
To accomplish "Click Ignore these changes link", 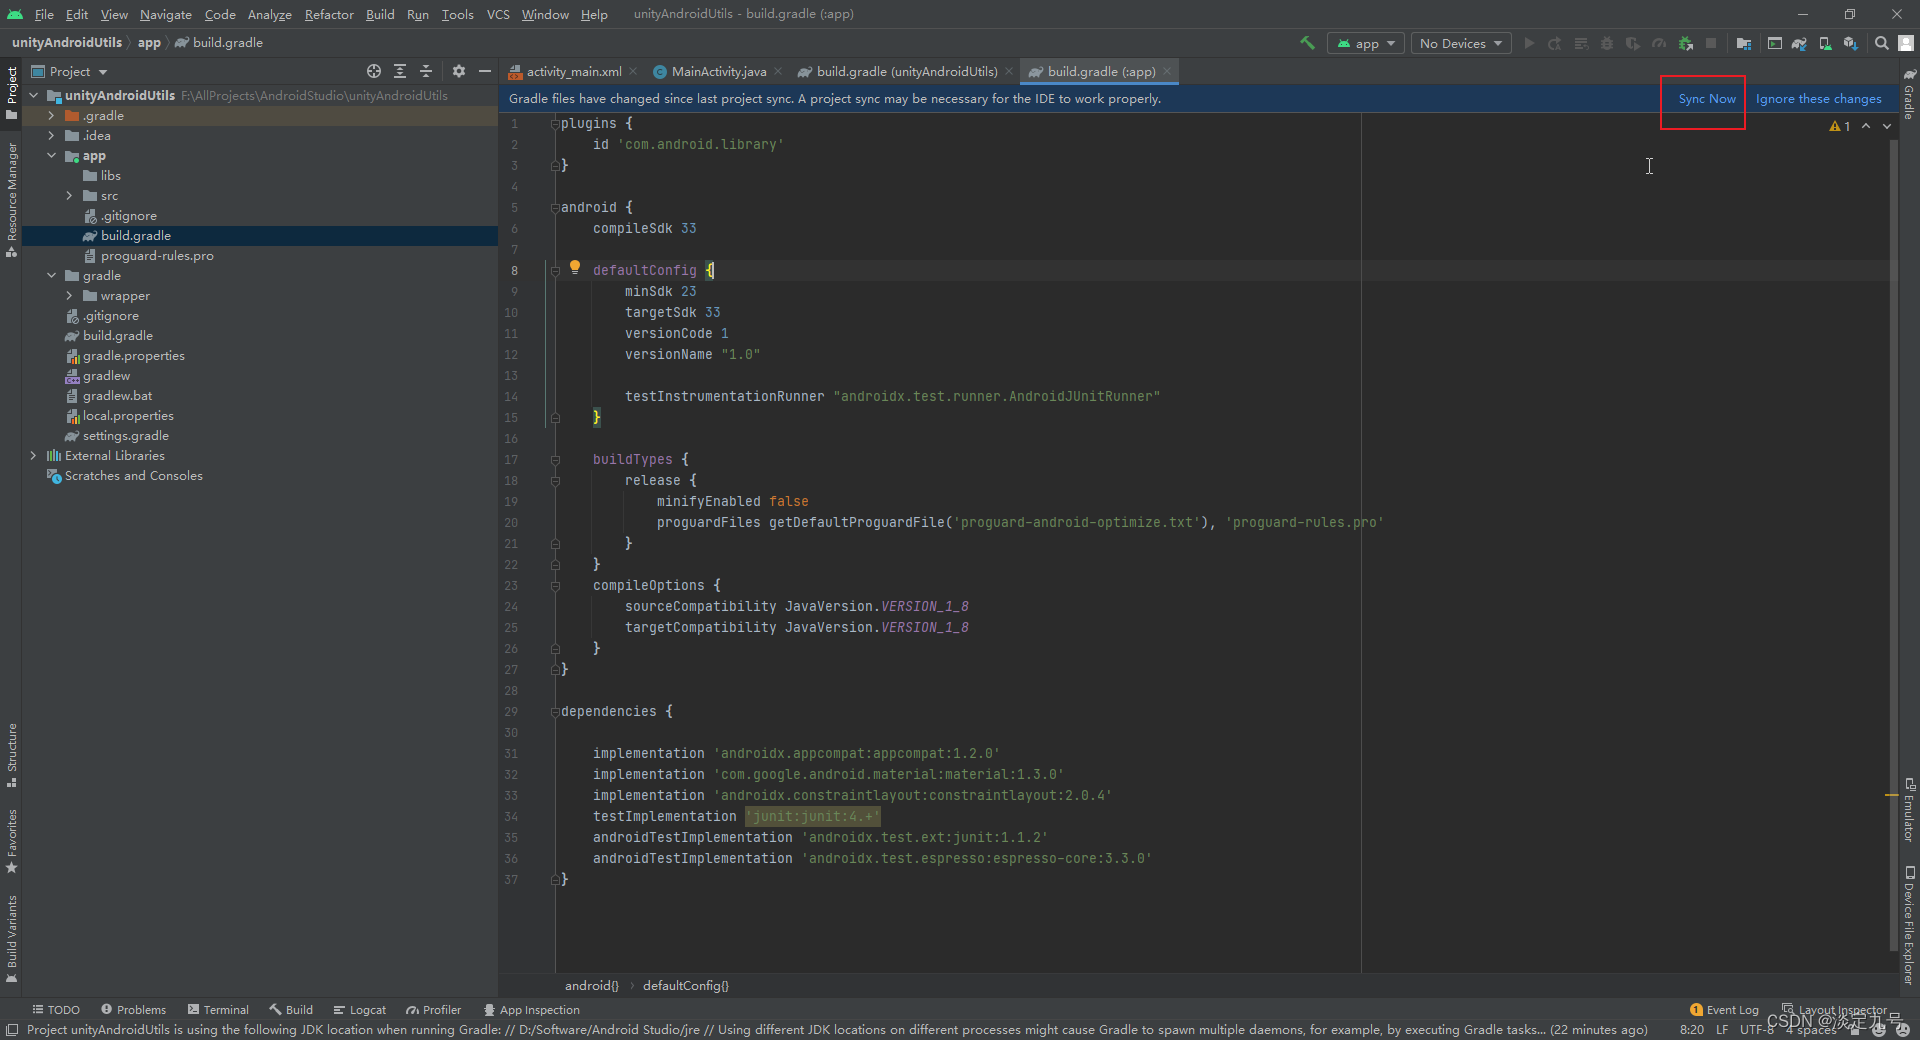I will tap(1818, 99).
